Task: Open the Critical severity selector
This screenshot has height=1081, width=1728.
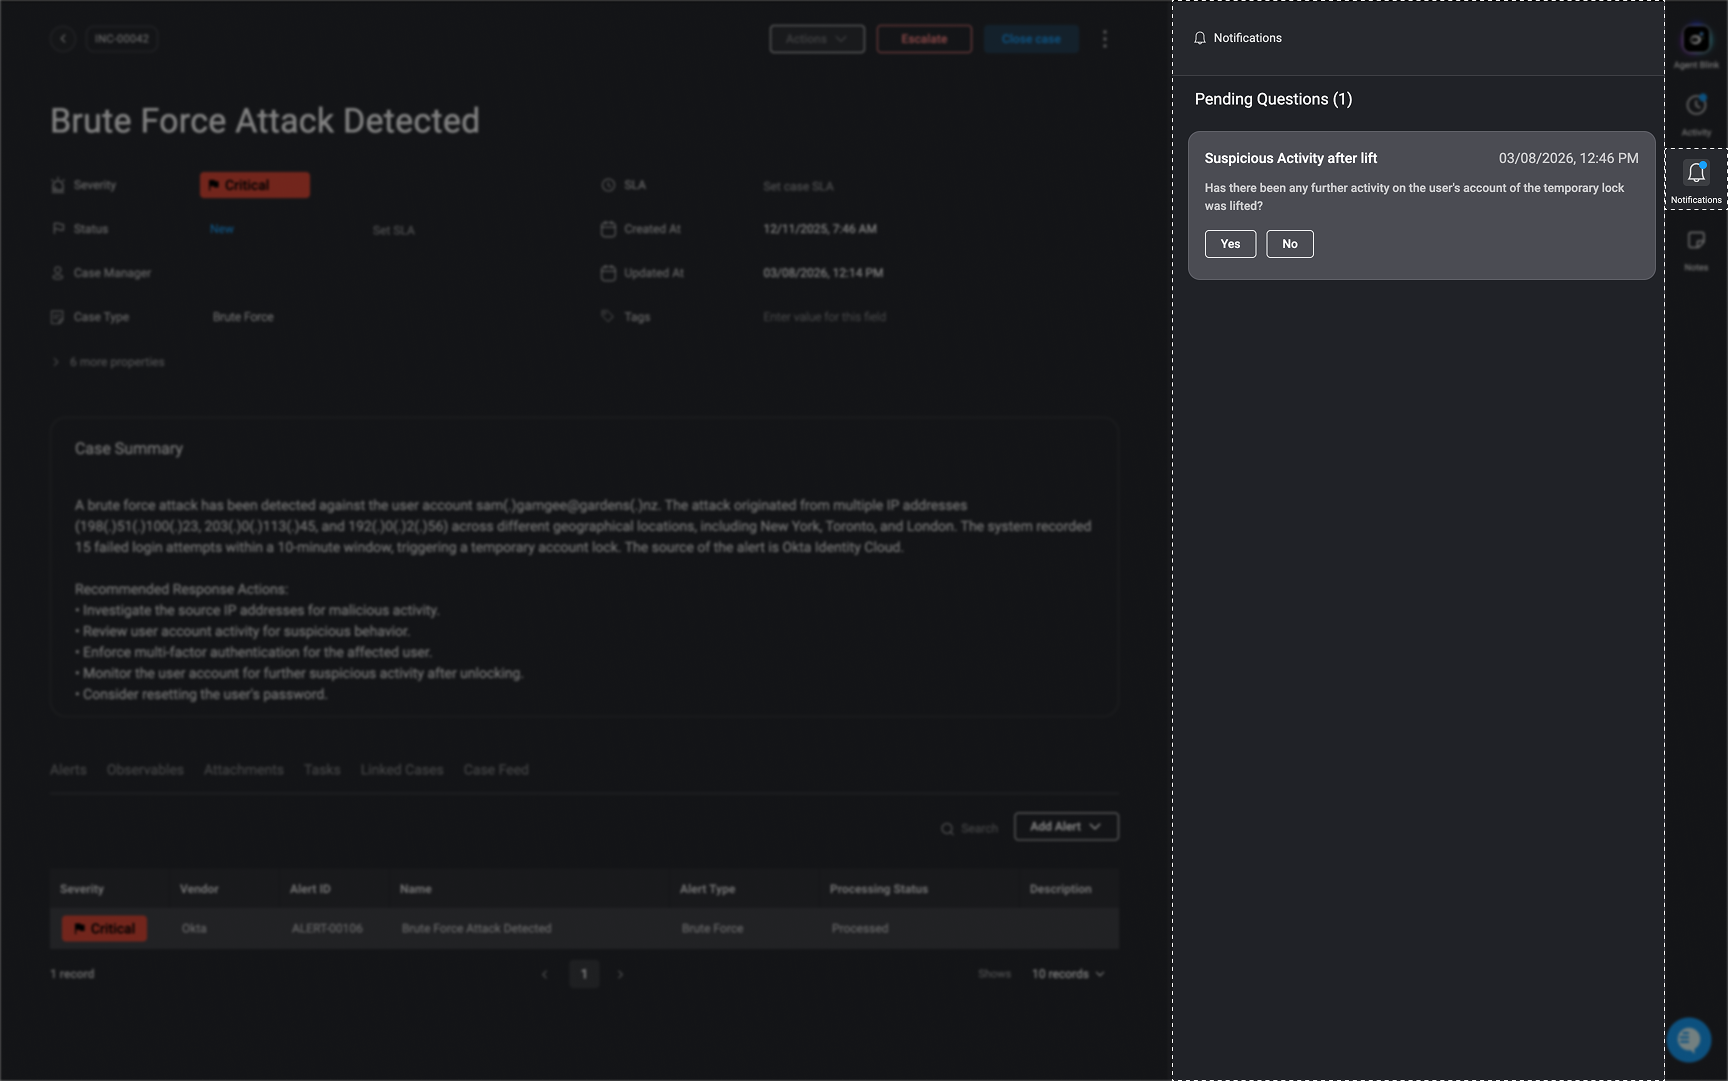Action: [255, 185]
